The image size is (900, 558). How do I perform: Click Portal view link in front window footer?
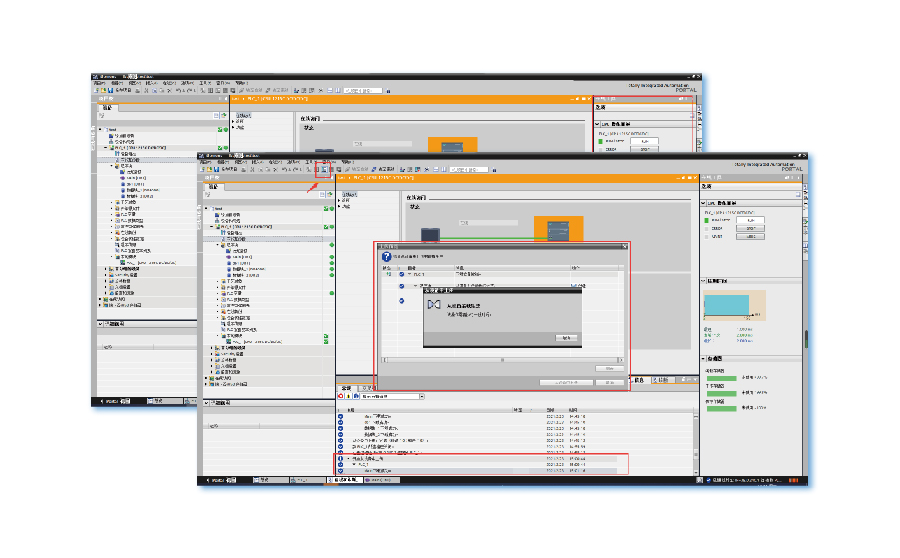[x=222, y=480]
